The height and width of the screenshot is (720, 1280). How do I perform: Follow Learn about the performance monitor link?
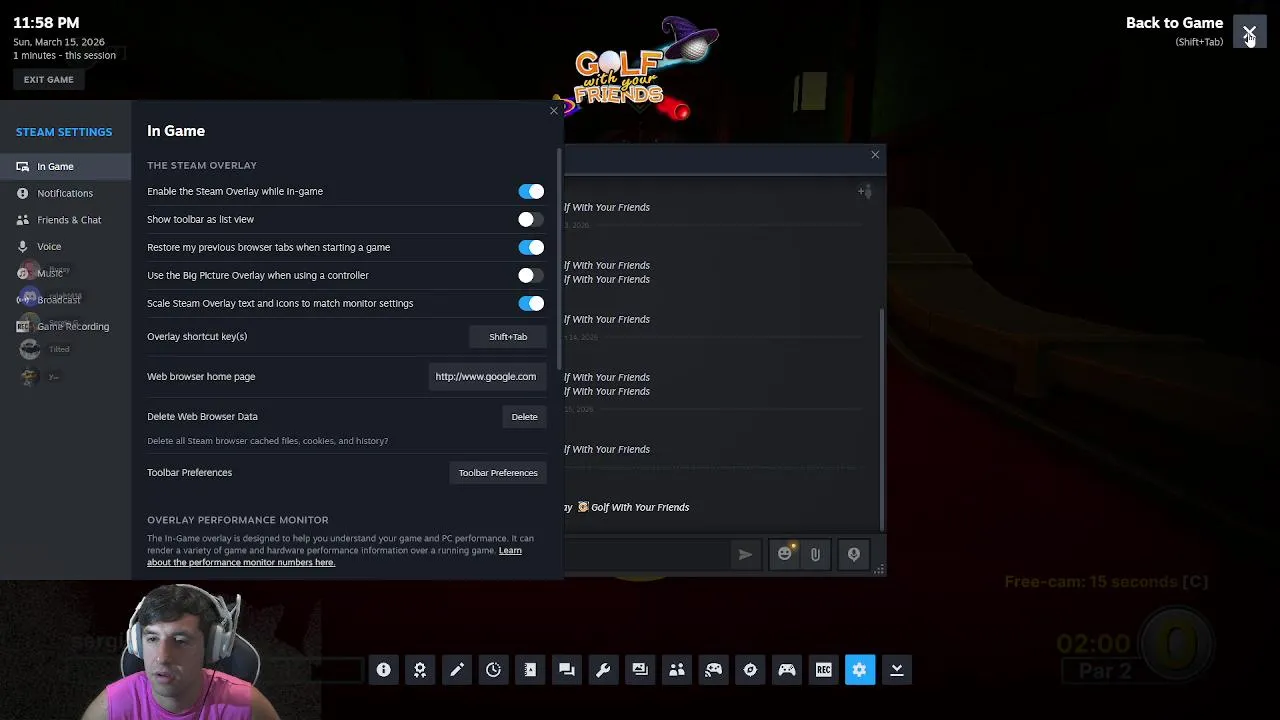tap(334, 556)
